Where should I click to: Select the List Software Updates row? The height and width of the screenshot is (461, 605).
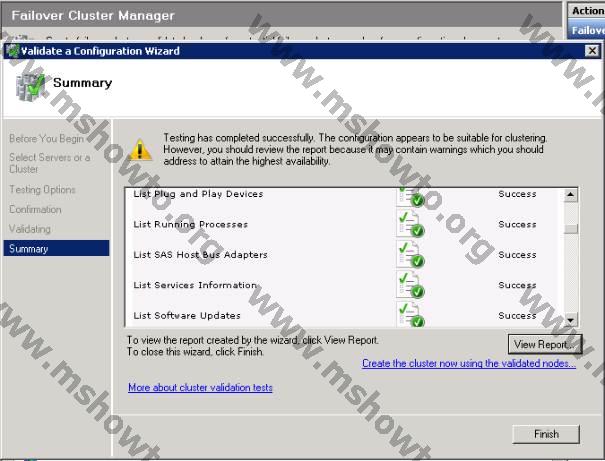(x=344, y=315)
